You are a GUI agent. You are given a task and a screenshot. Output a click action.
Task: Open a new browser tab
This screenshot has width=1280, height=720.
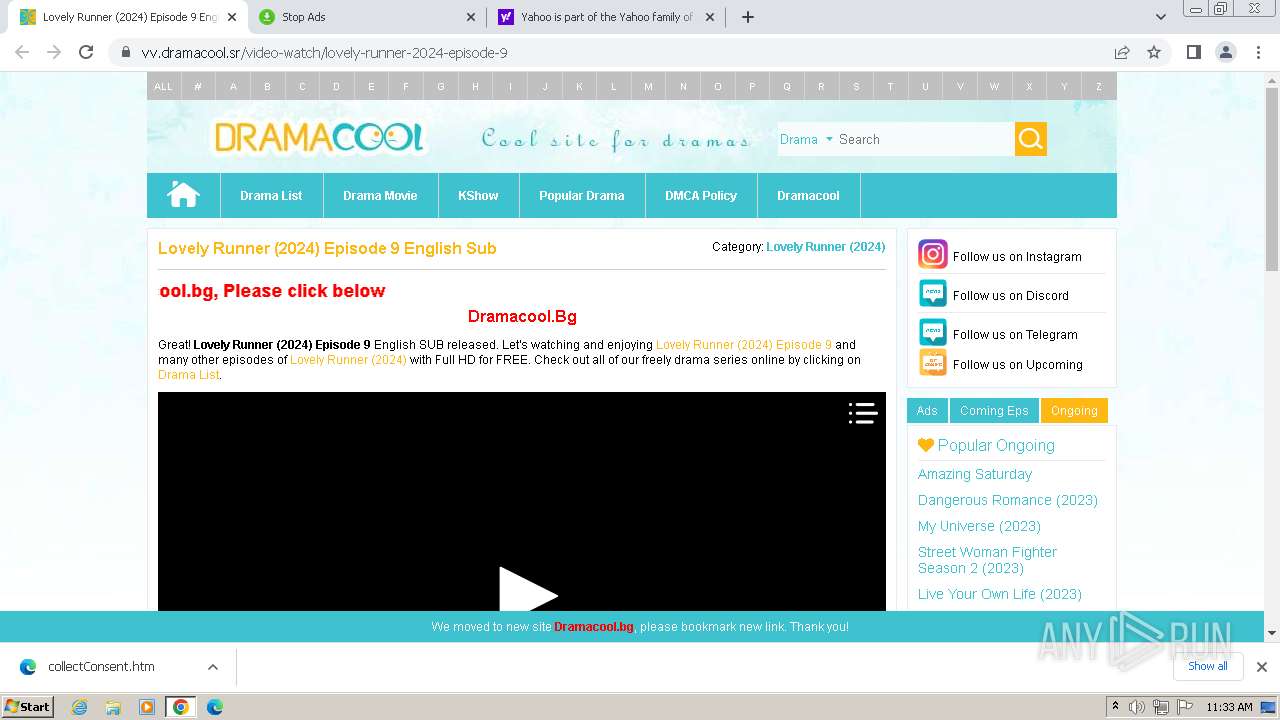pyautogui.click(x=747, y=17)
